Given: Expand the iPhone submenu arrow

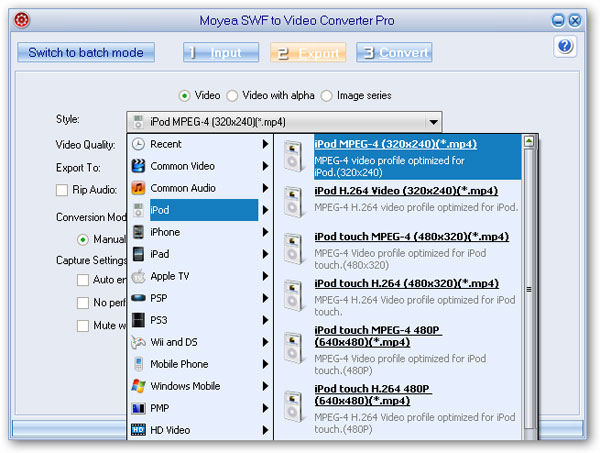Looking at the screenshot, I should tap(265, 232).
